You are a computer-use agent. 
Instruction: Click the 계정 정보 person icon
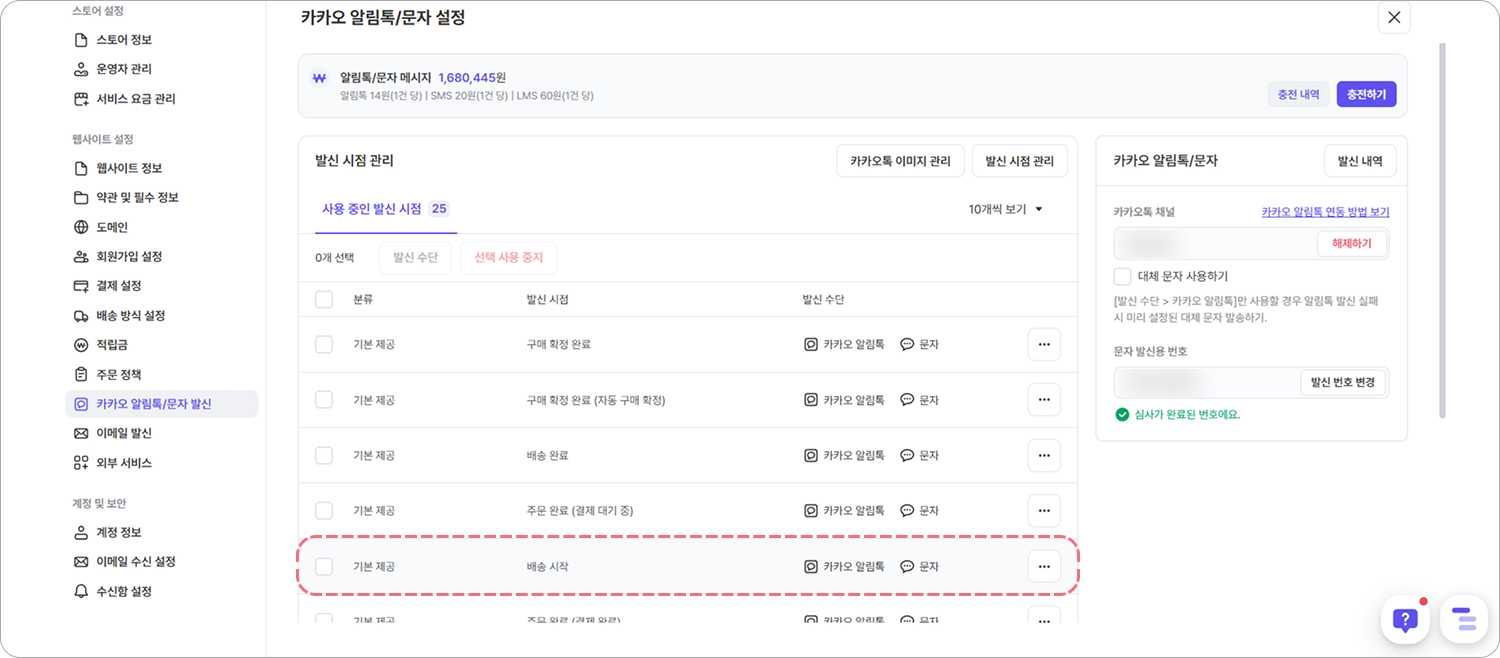81,532
